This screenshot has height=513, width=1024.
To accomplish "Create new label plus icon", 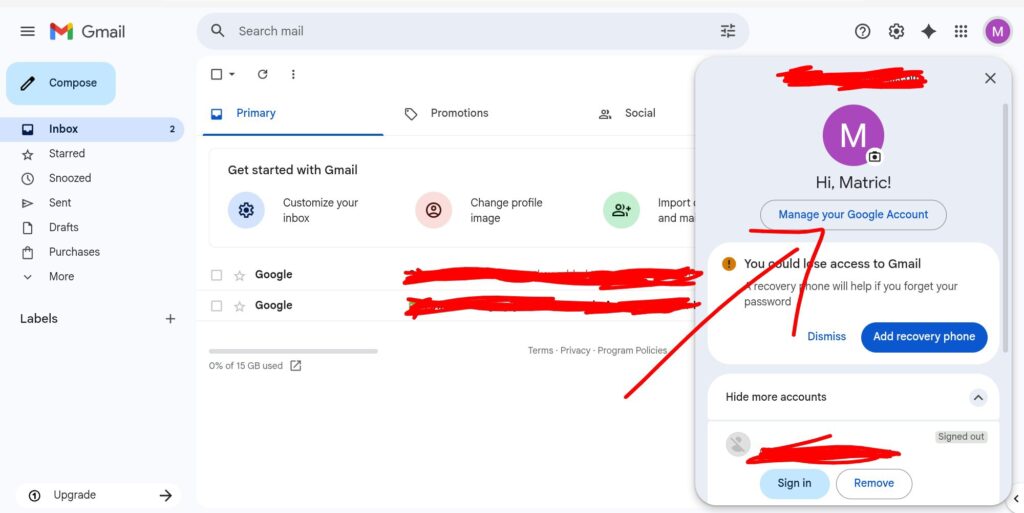I will pyautogui.click(x=170, y=319).
